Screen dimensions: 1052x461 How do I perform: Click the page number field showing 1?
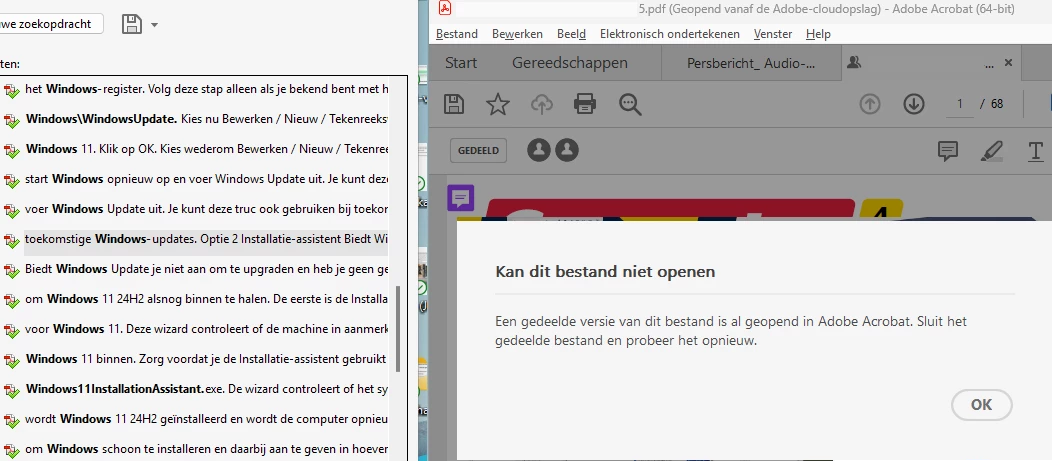pyautogui.click(x=960, y=104)
